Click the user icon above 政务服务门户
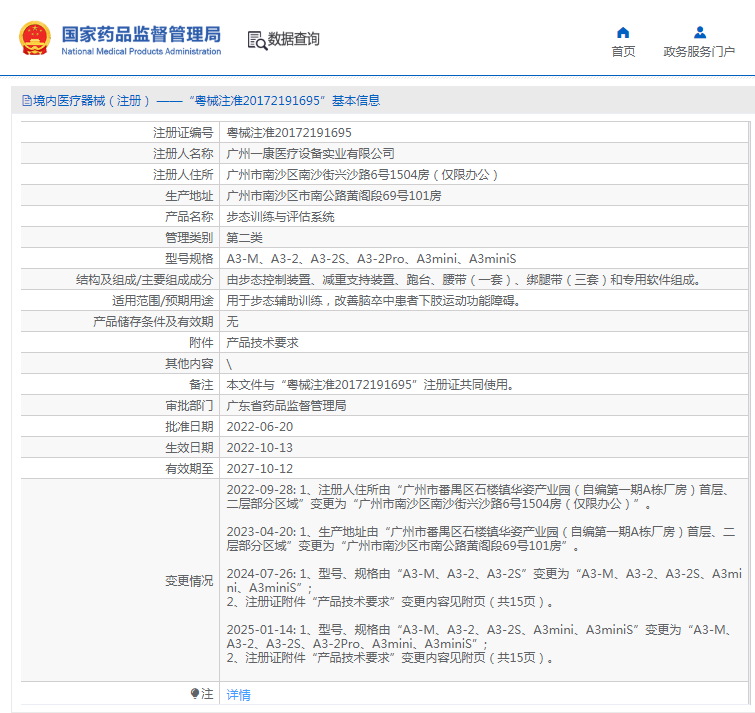755x713 pixels. coord(700,33)
